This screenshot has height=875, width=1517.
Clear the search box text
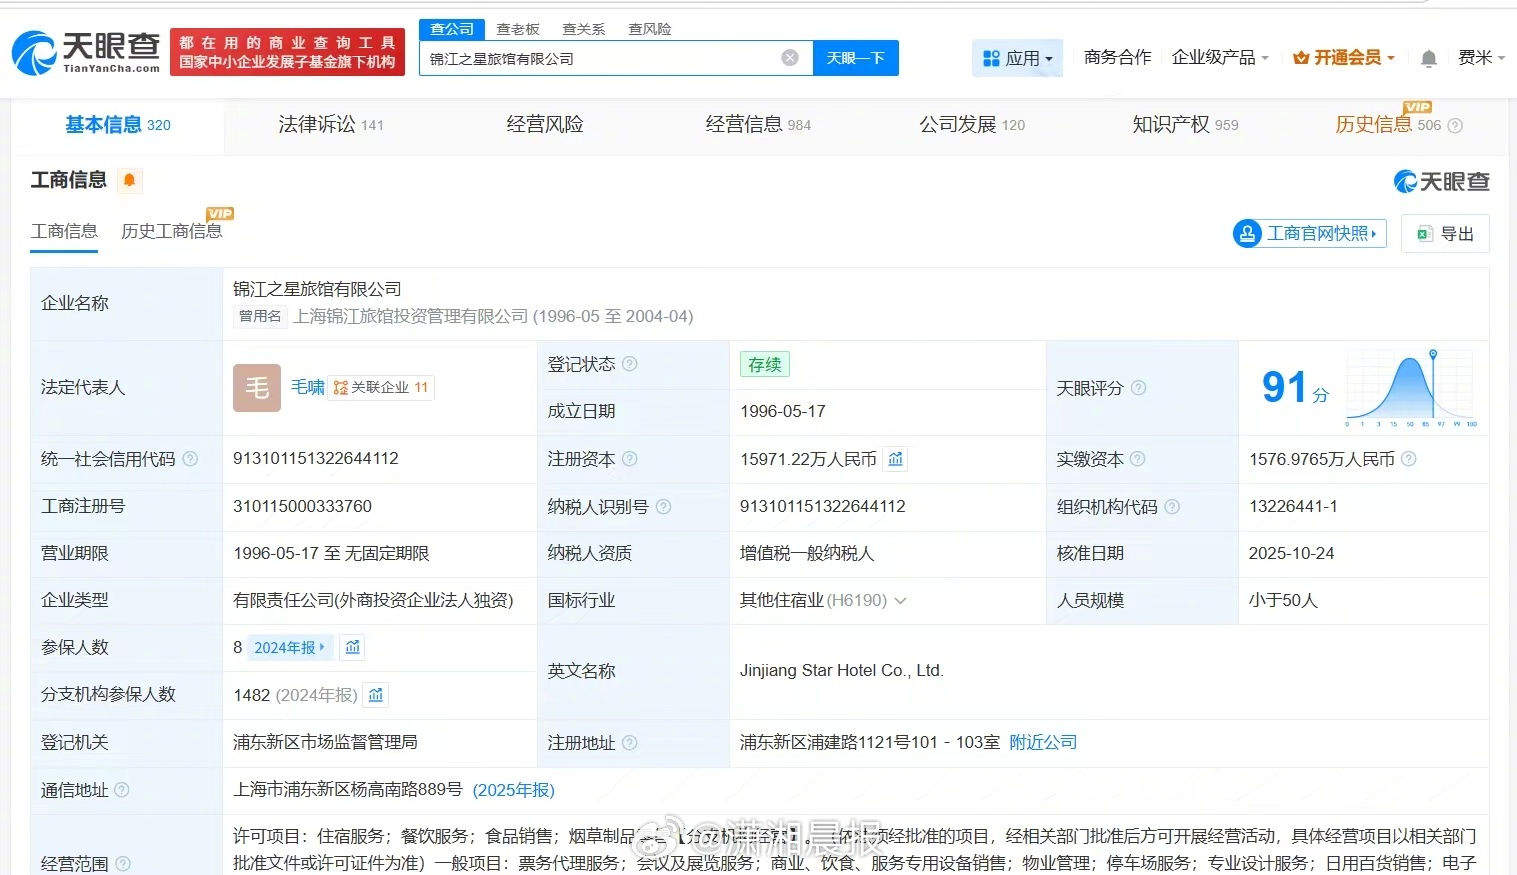pyautogui.click(x=790, y=58)
